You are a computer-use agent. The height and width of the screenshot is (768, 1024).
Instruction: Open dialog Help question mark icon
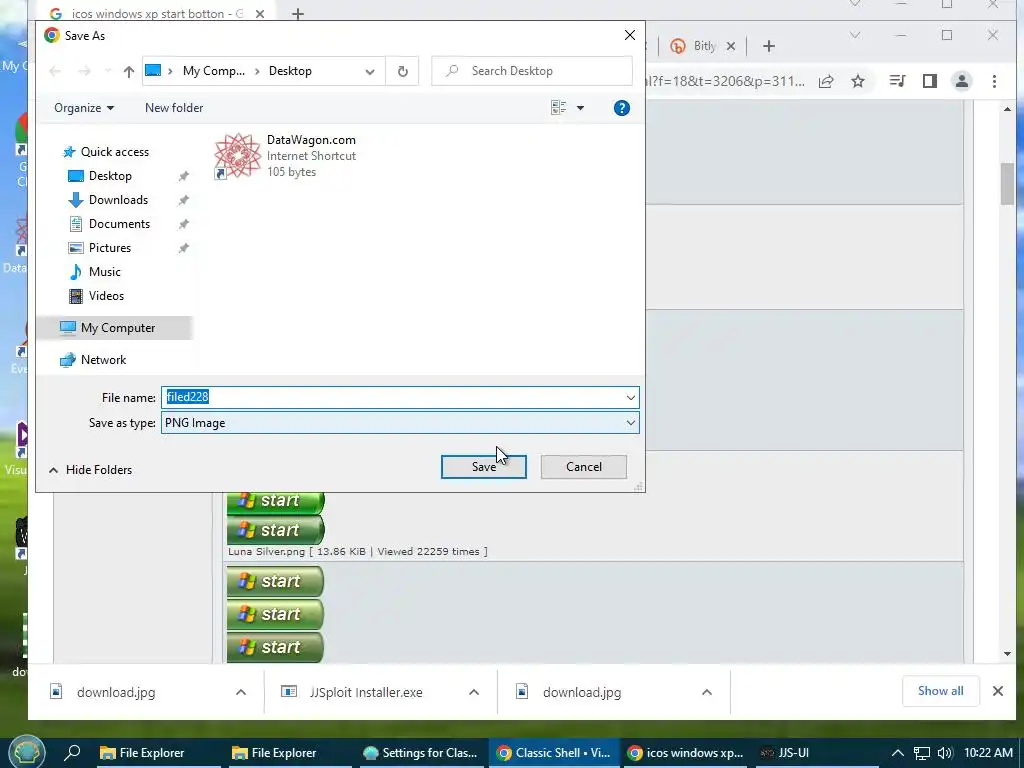[x=622, y=108]
